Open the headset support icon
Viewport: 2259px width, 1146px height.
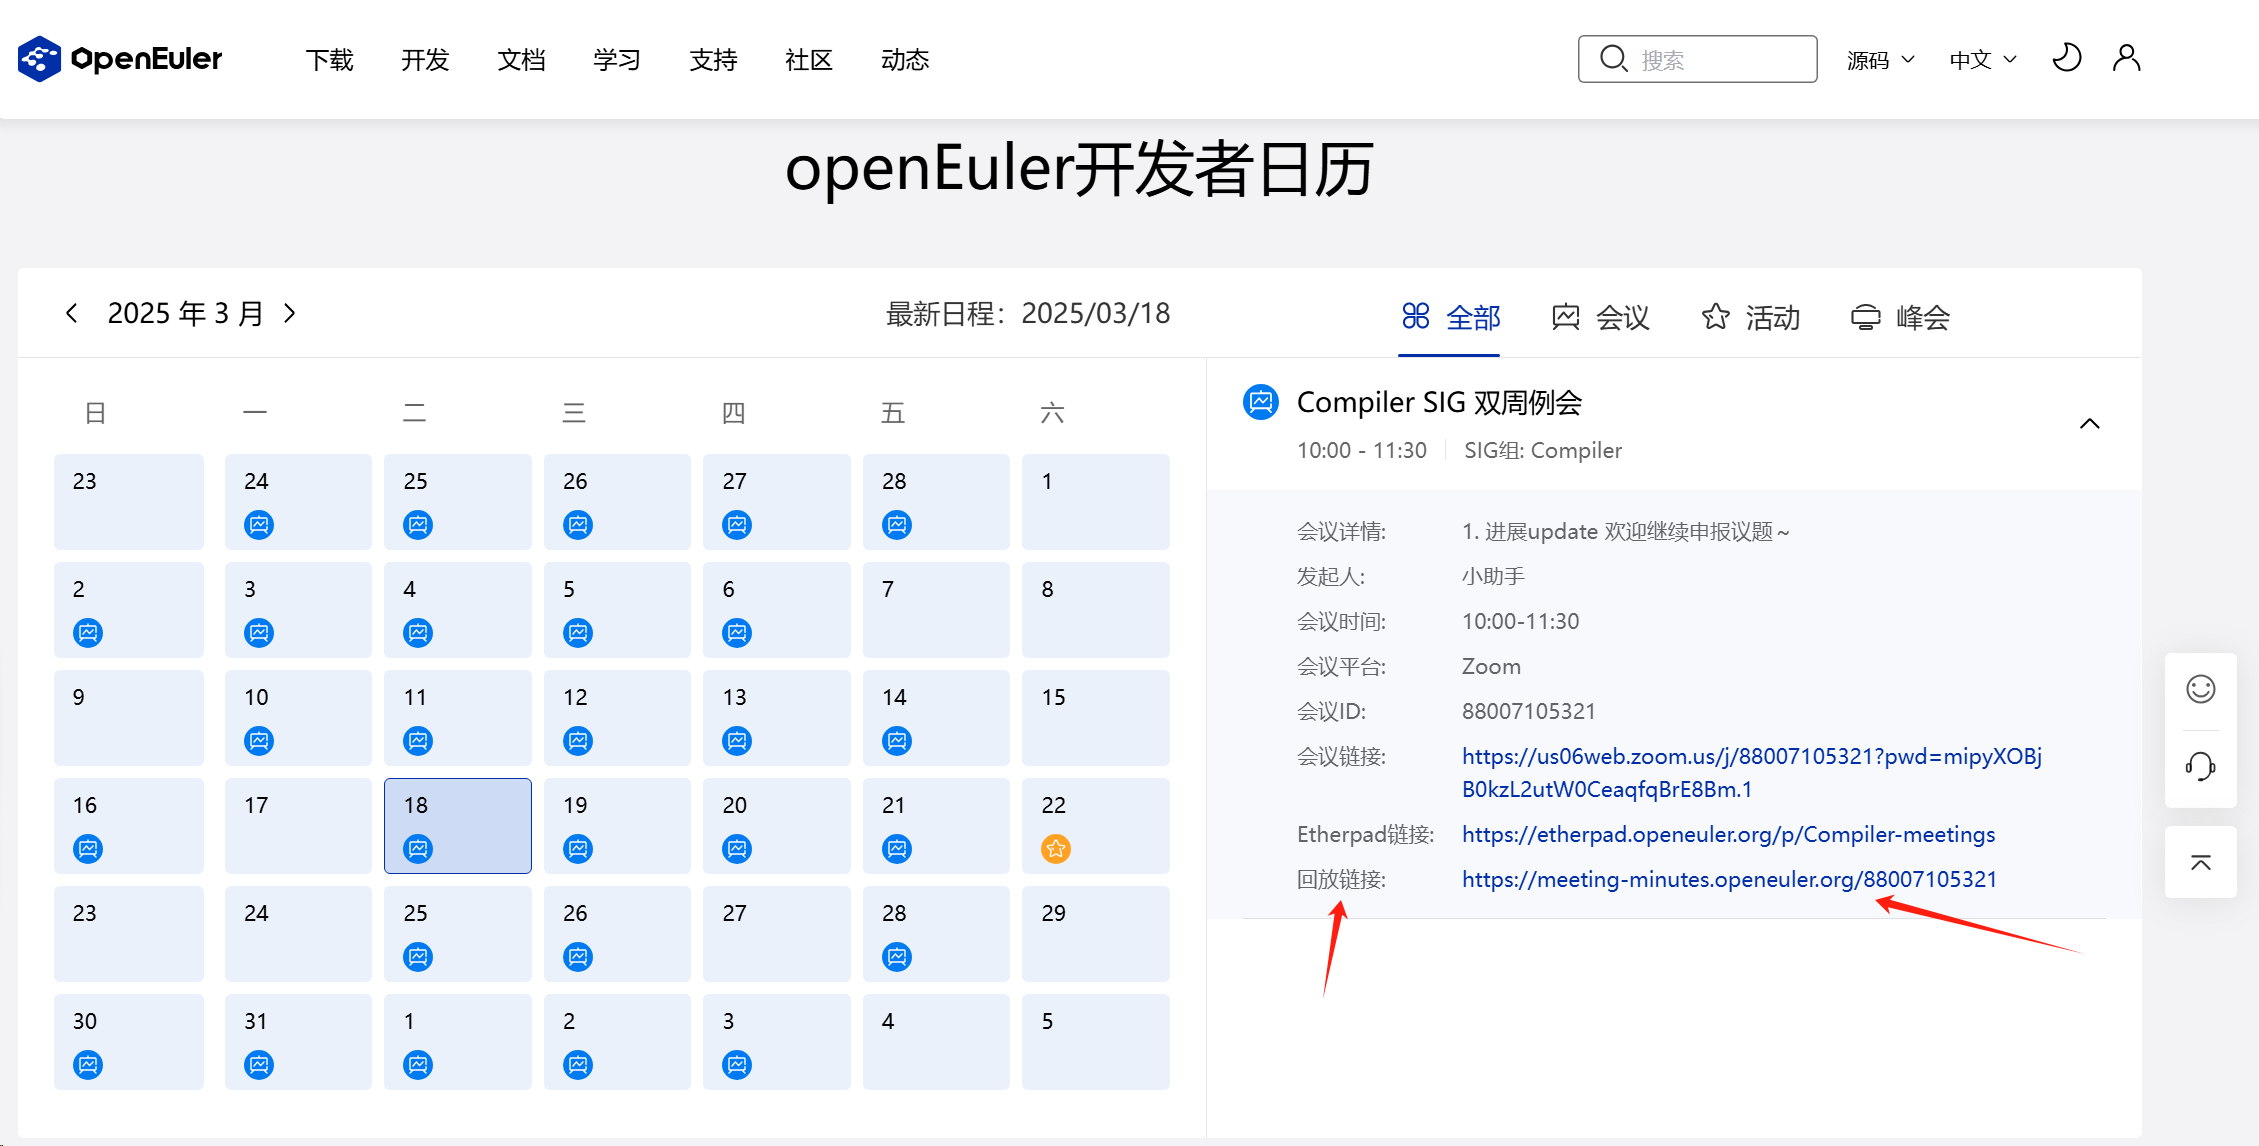tap(2200, 767)
